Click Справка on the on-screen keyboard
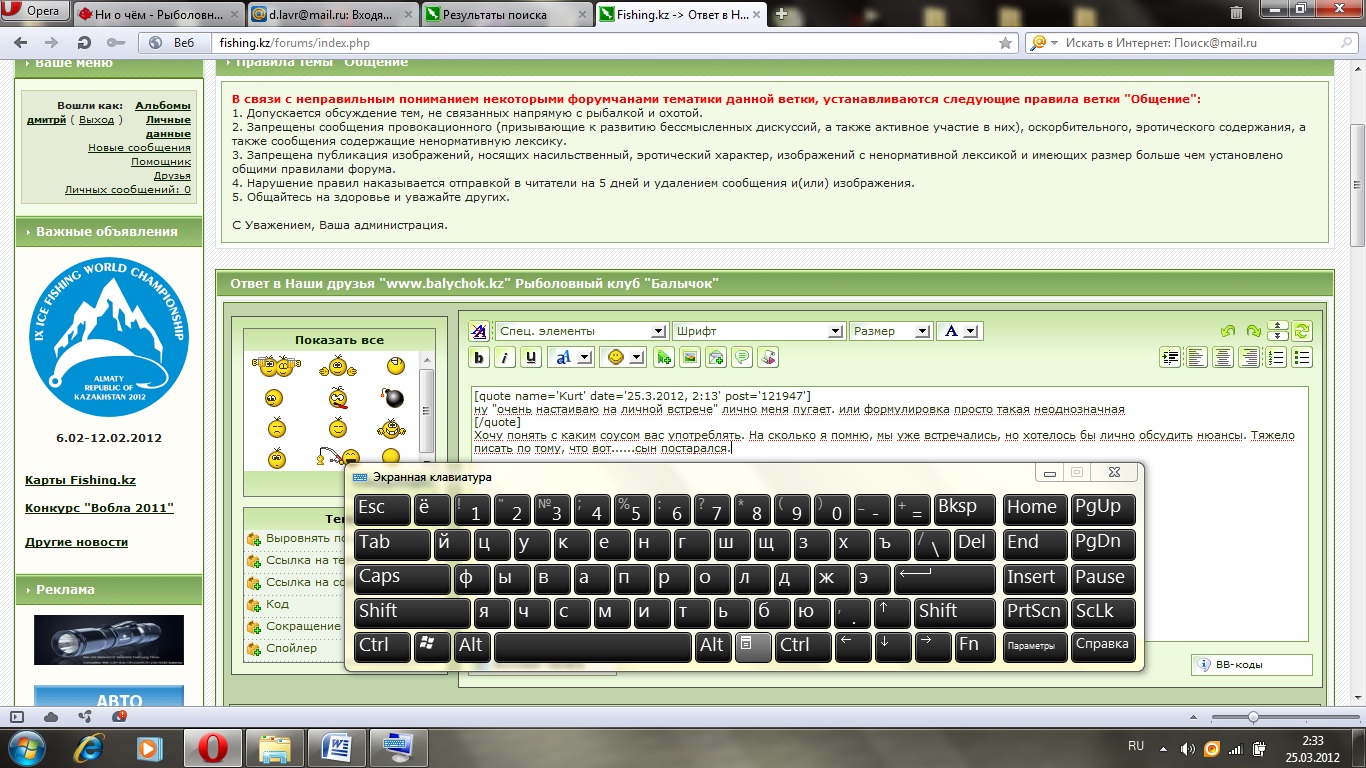The height and width of the screenshot is (768, 1366). [1104, 646]
